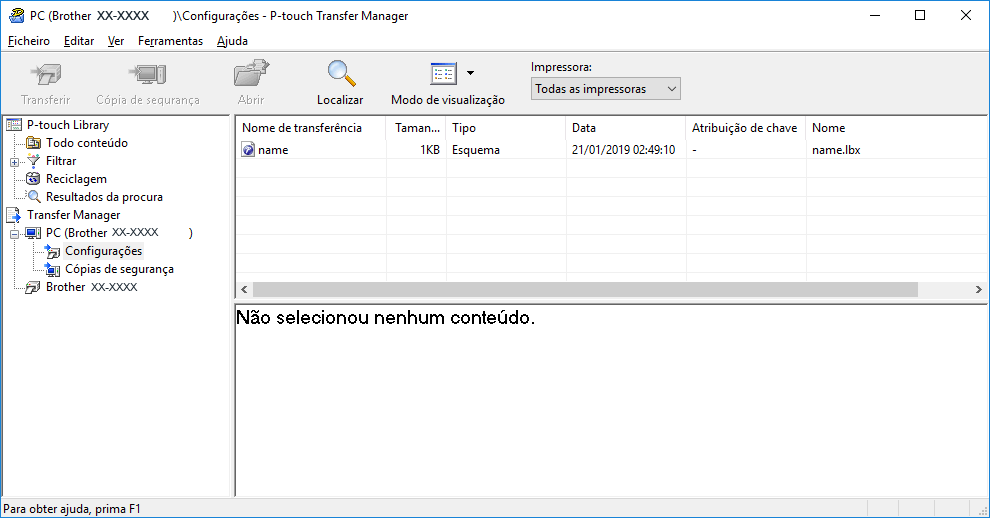
Task: Select Transfer Manager tree root
Action: [73, 215]
